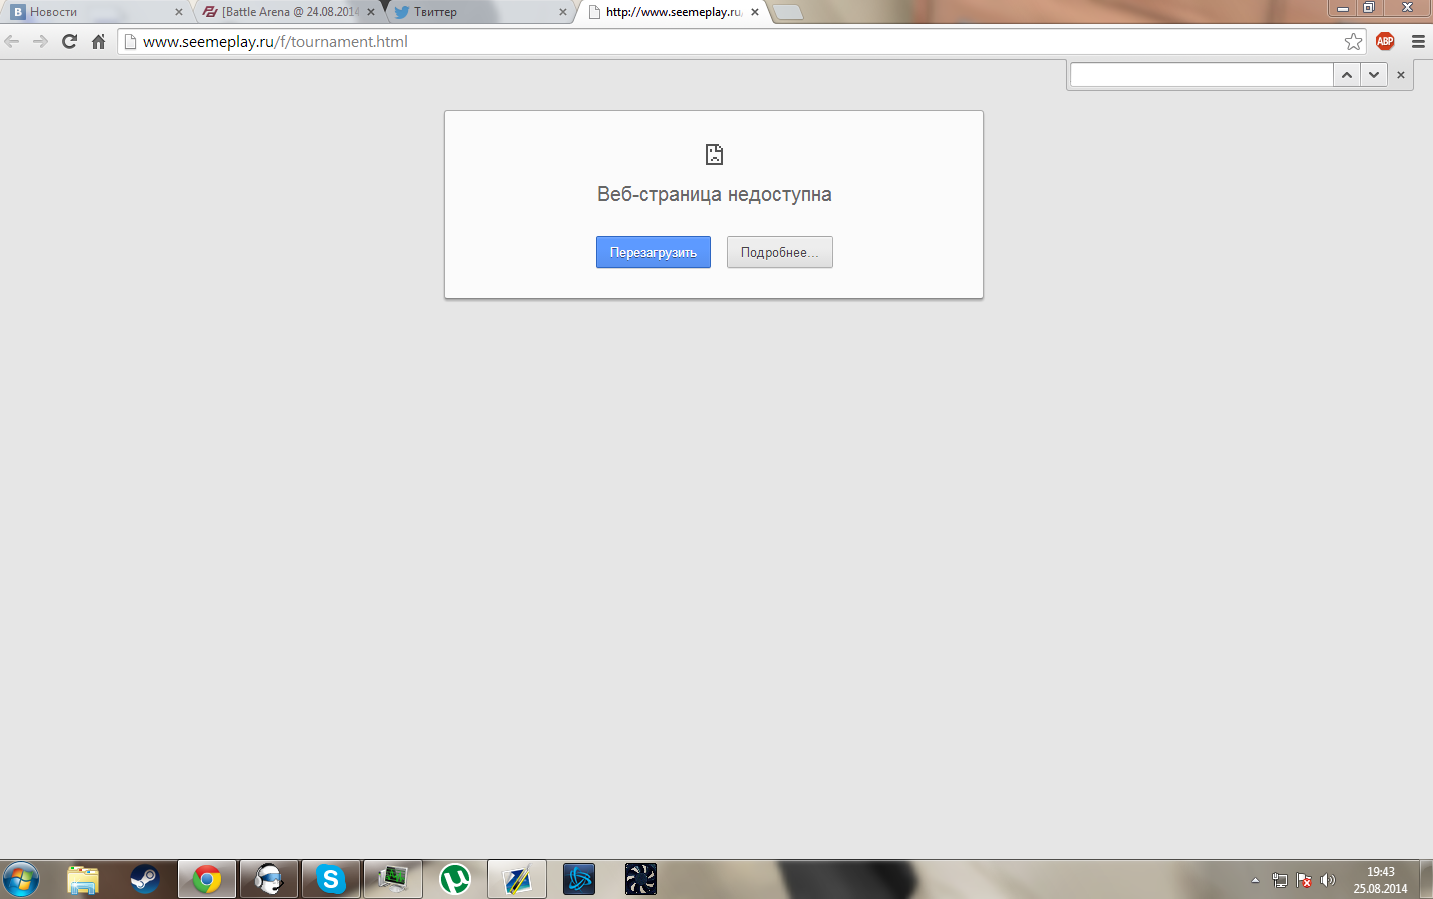
Task: Close the Новости tab
Action: [179, 12]
